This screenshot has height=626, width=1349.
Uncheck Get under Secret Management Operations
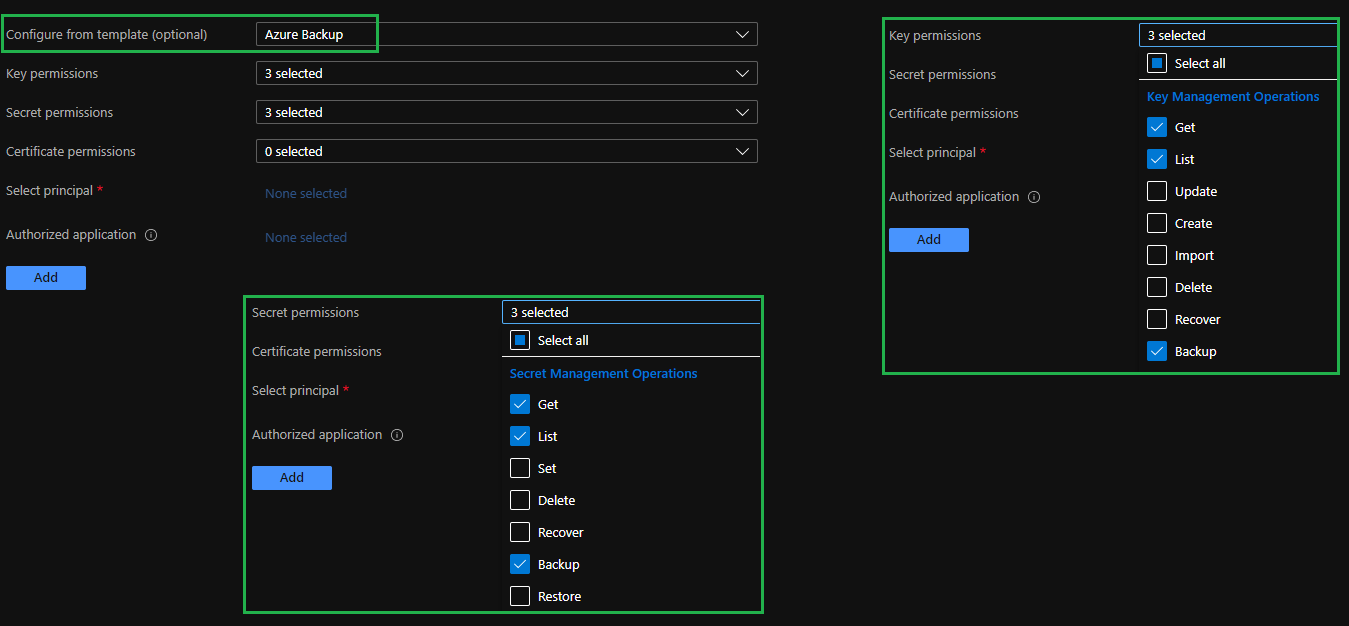520,404
